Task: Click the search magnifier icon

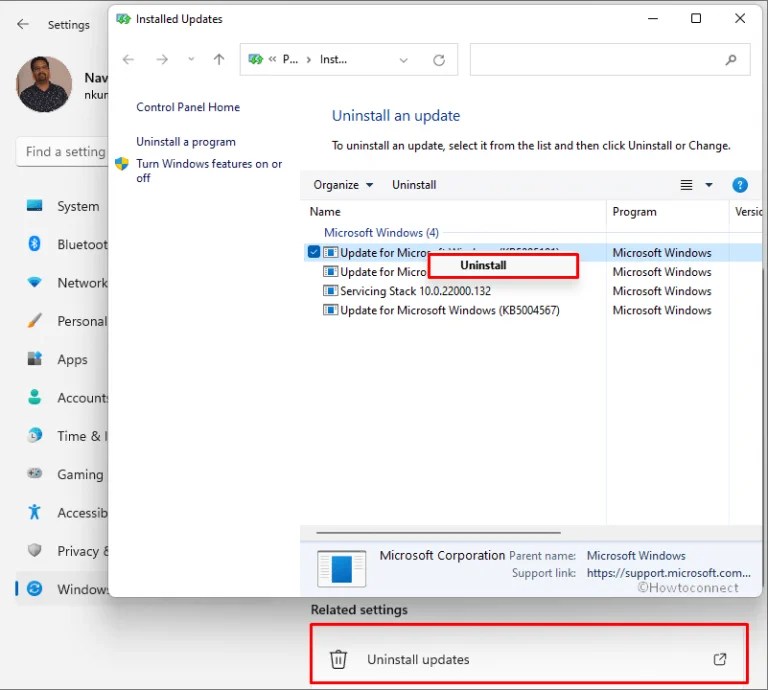Action: pyautogui.click(x=731, y=60)
